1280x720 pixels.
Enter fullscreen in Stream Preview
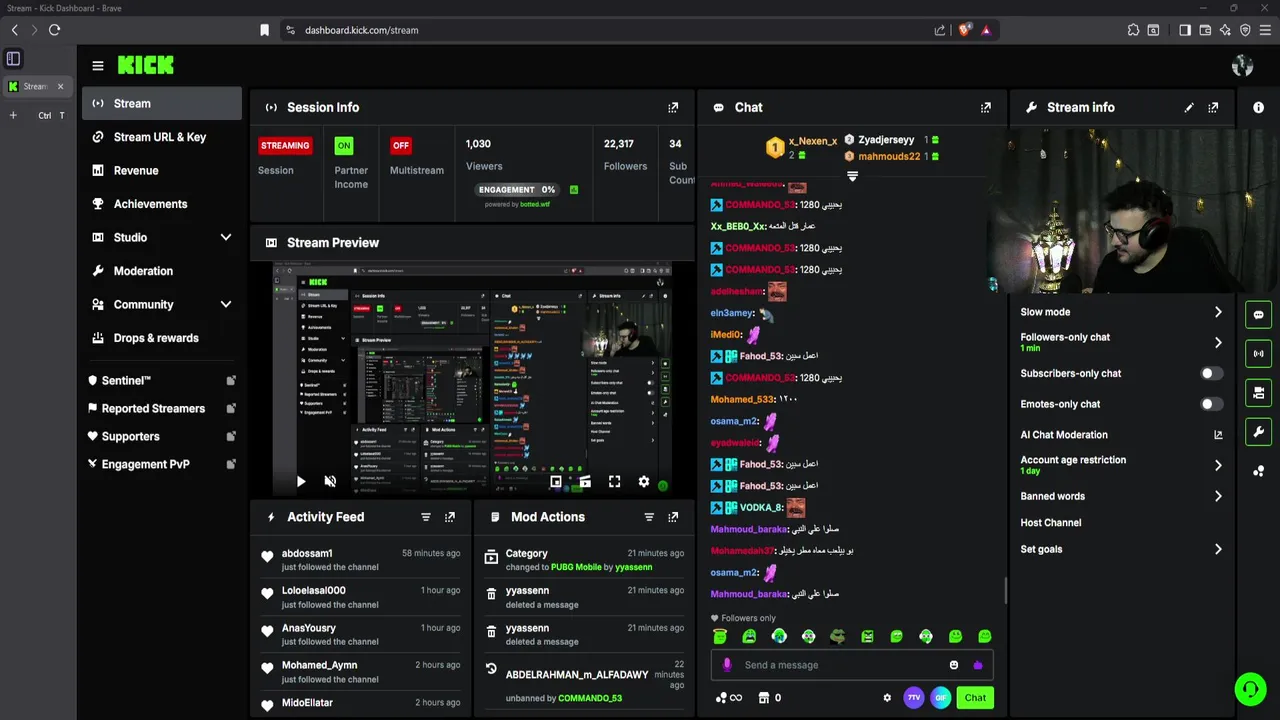[615, 482]
